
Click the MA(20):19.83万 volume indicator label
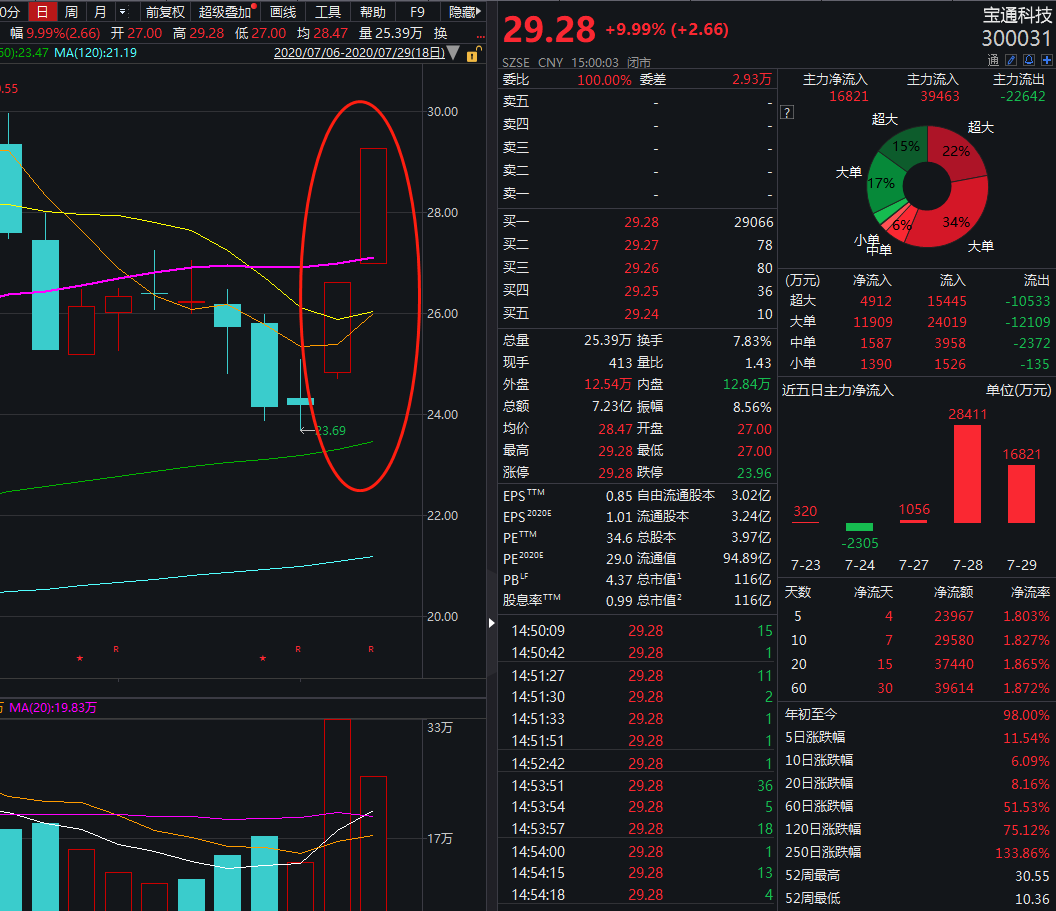click(53, 708)
